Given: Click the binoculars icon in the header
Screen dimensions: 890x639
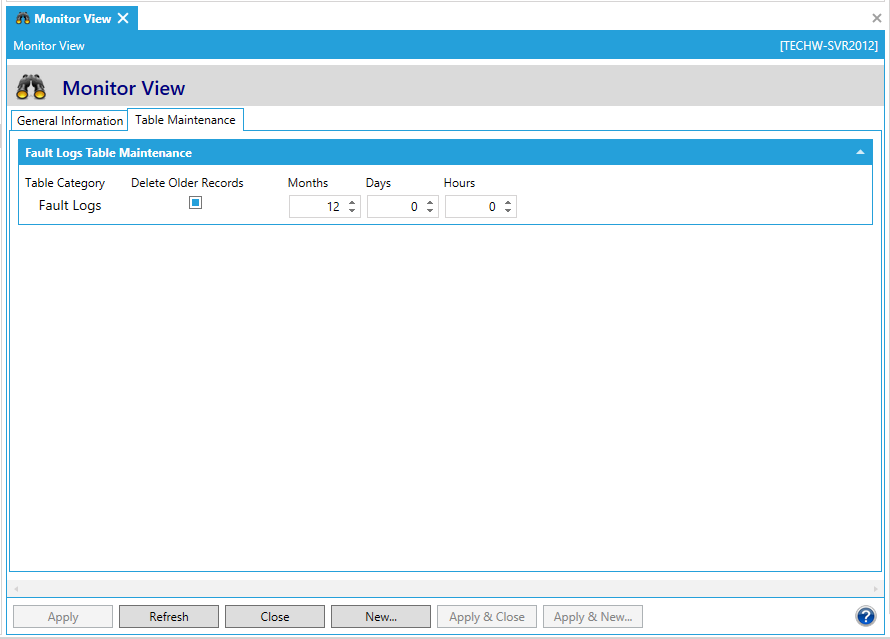Looking at the screenshot, I should [31, 88].
